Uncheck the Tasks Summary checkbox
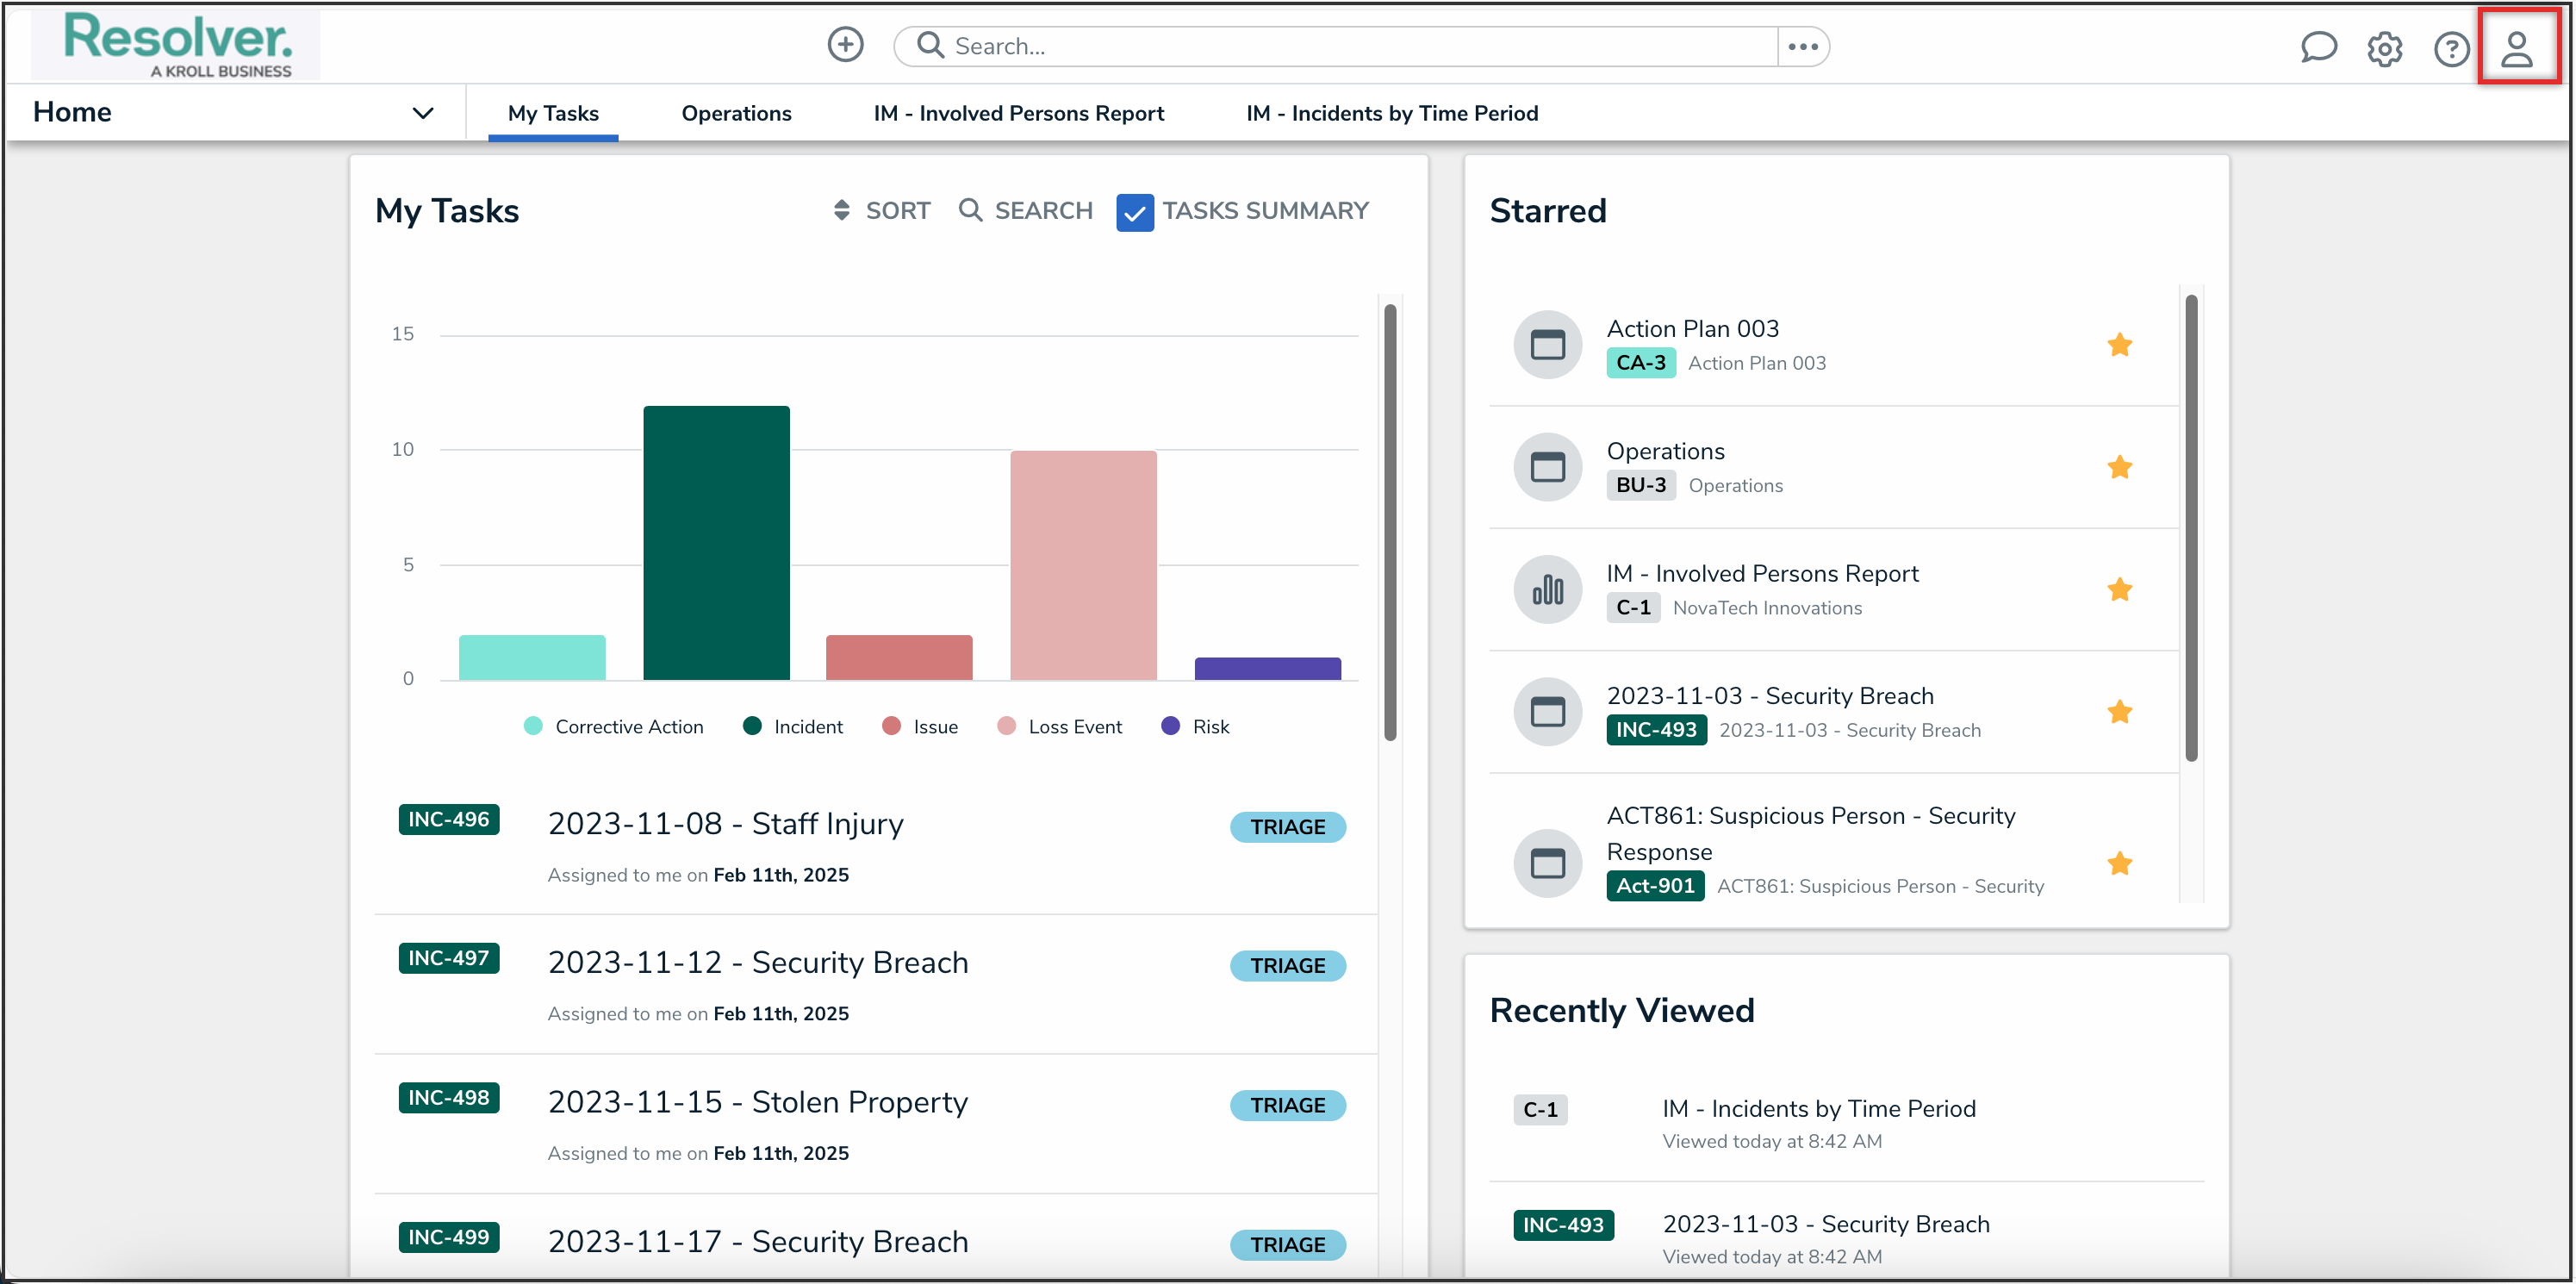Image resolution: width=2576 pixels, height=1284 pixels. tap(1134, 212)
